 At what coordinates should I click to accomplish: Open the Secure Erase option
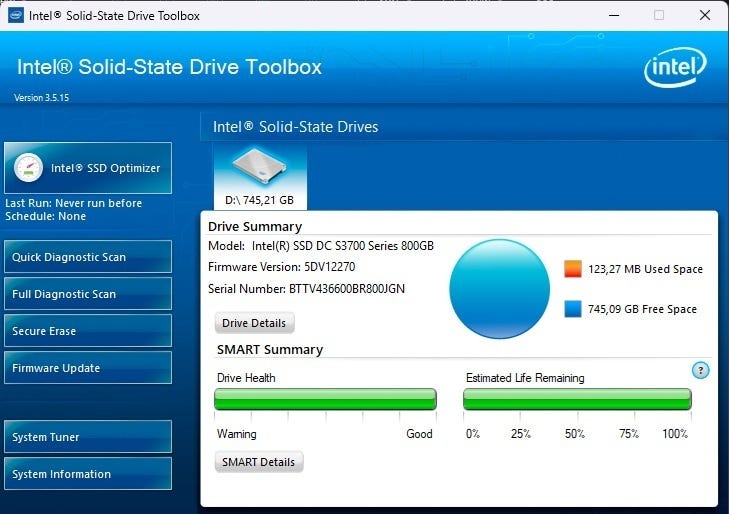[88, 330]
